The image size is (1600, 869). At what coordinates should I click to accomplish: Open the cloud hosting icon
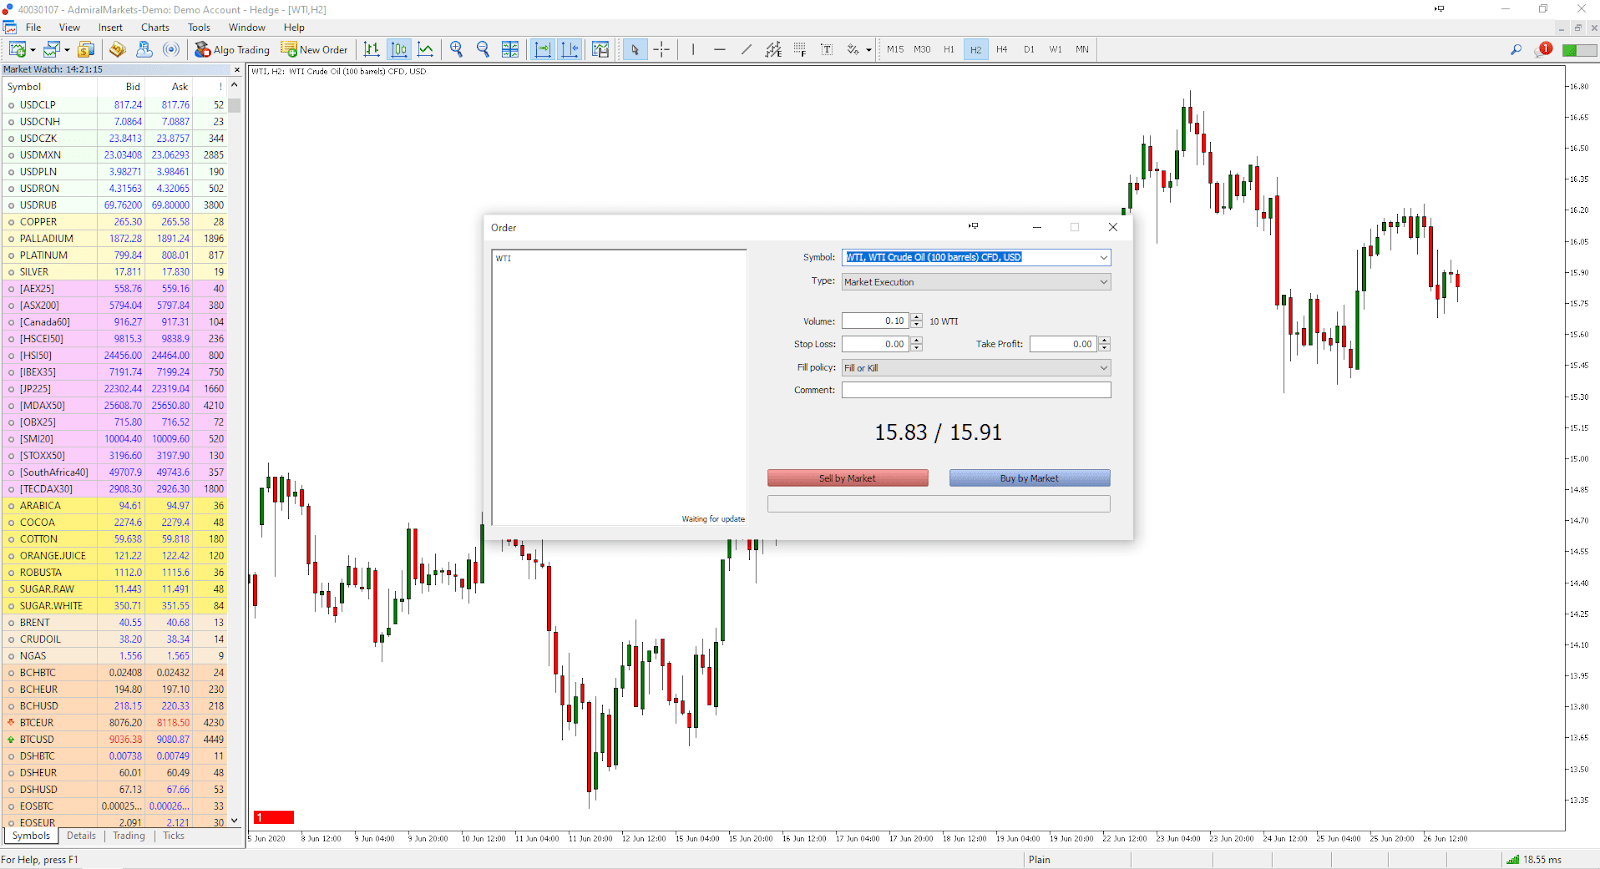145,49
